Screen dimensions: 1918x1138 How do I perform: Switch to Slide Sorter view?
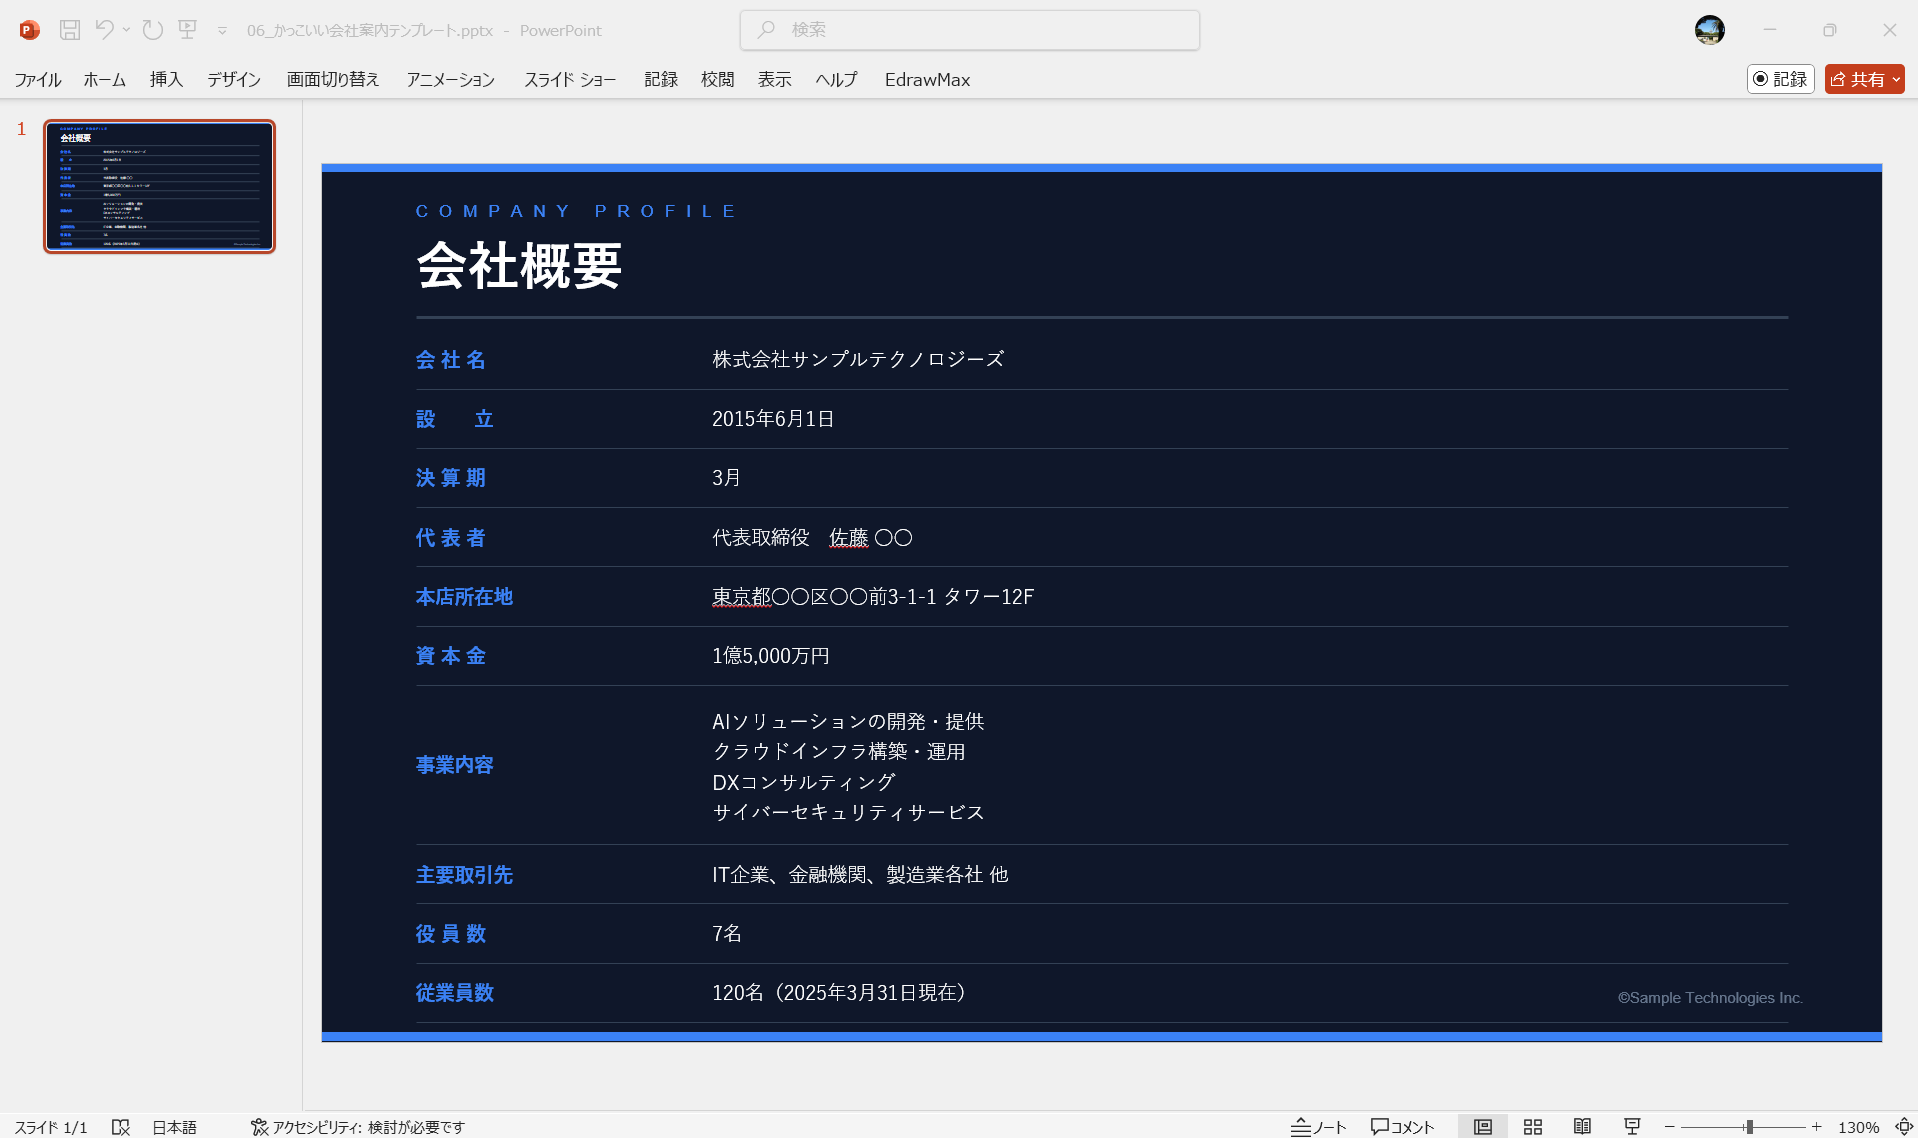[1533, 1126]
